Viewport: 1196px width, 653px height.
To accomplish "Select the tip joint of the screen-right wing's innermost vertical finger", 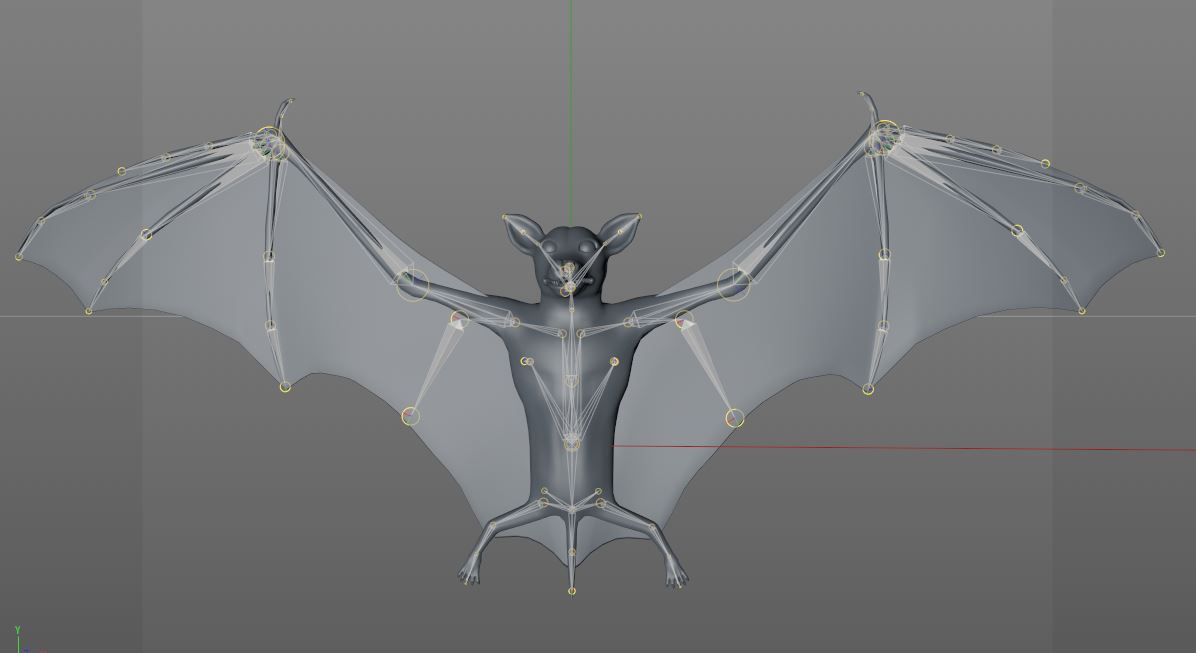I will click(867, 390).
